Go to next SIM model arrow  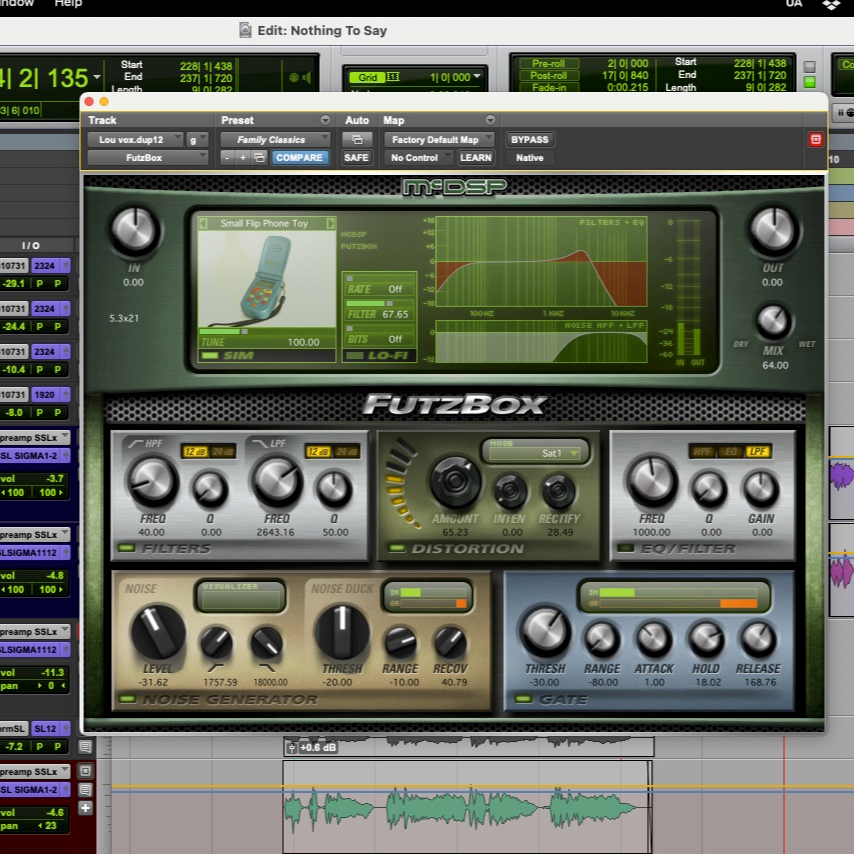[330, 223]
